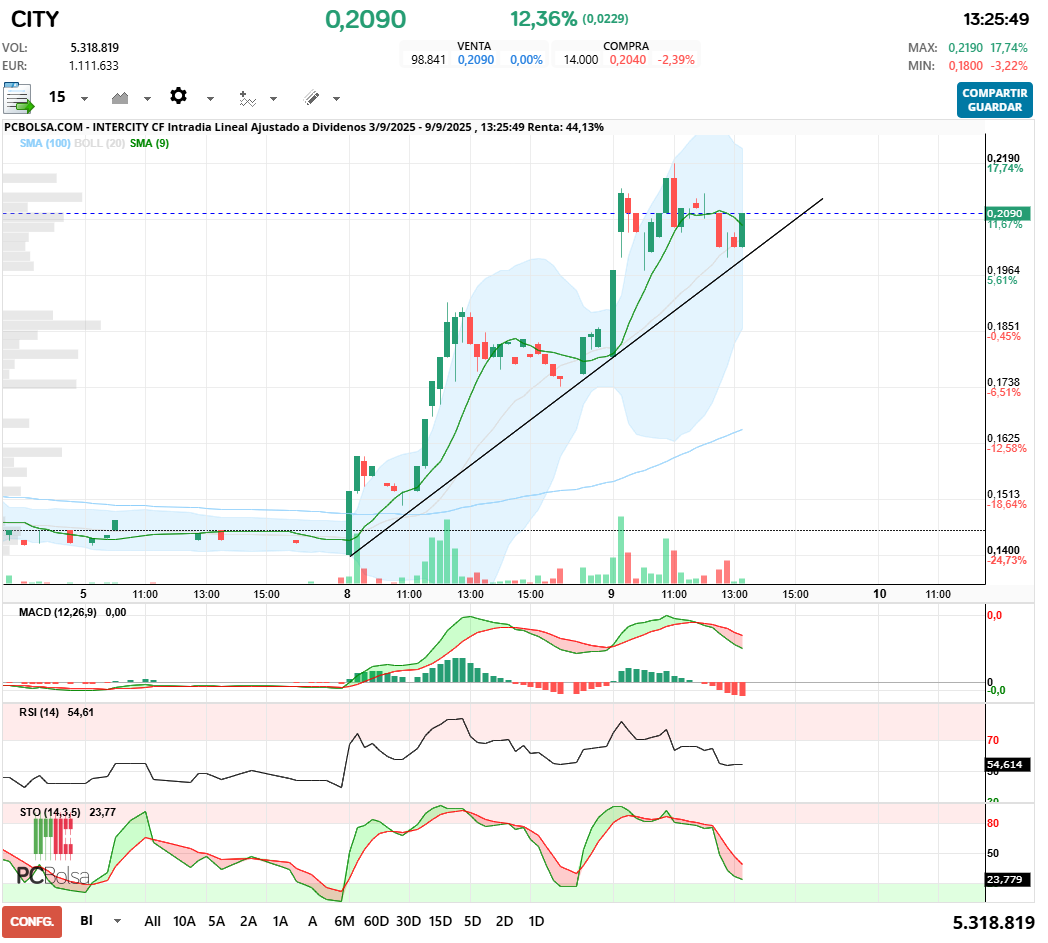Select the 5A time range
Image resolution: width=1048 pixels, height=943 pixels.
click(x=217, y=921)
